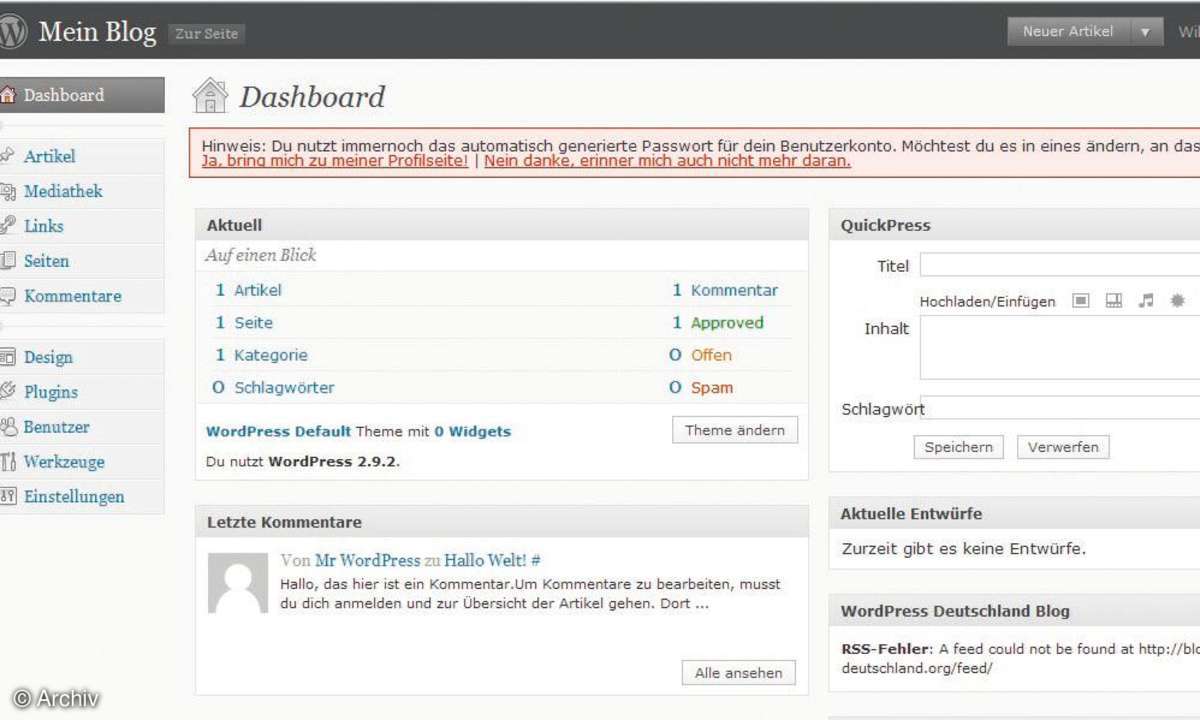Click the Aktuell panel header

point(501,225)
